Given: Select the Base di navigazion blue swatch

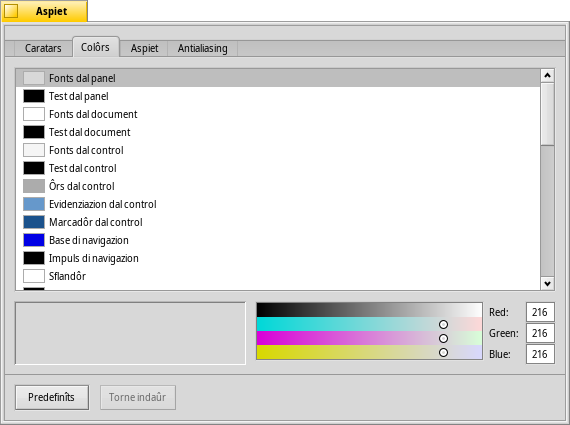Looking at the screenshot, I should [34, 240].
